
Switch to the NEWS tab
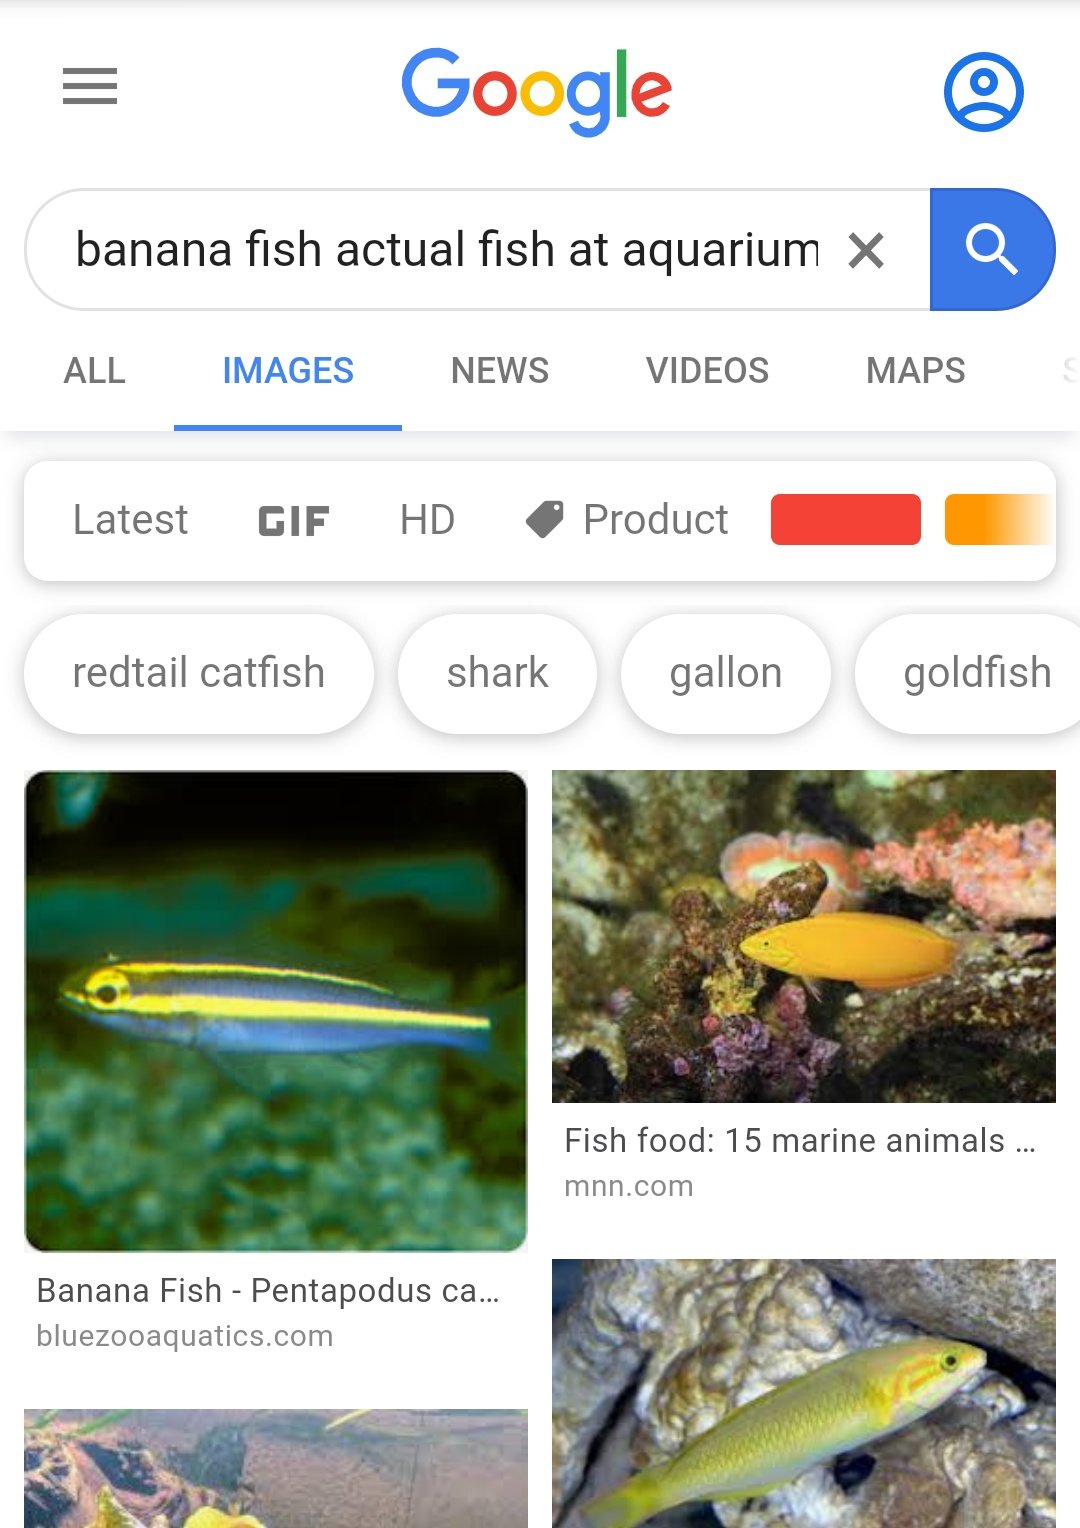500,371
